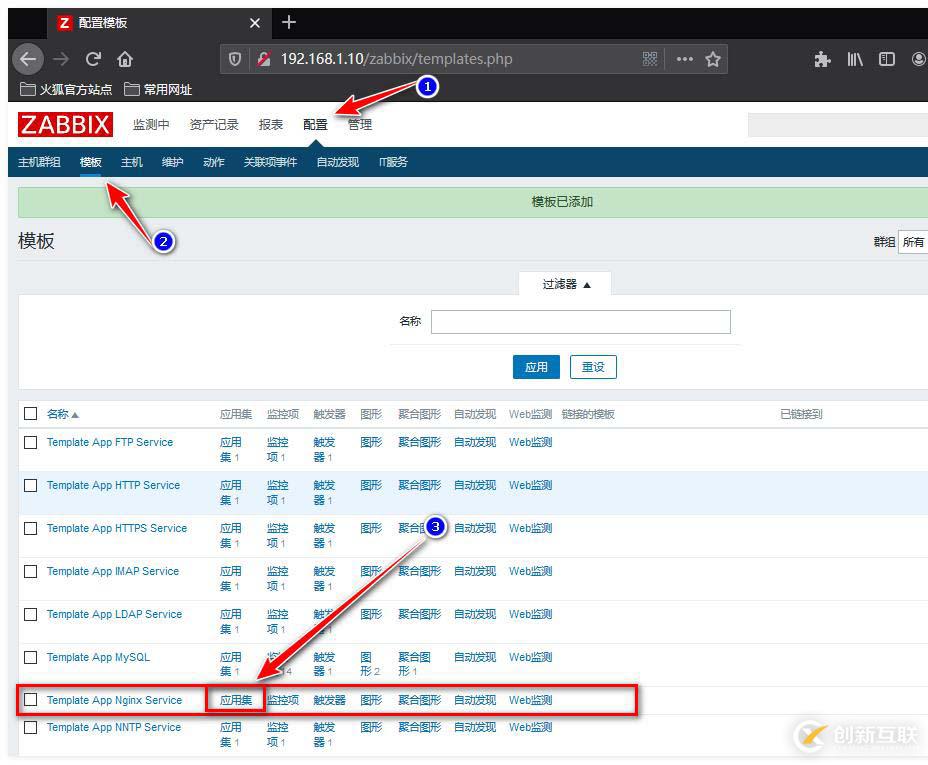Go back using the browser back arrow

click(28, 59)
